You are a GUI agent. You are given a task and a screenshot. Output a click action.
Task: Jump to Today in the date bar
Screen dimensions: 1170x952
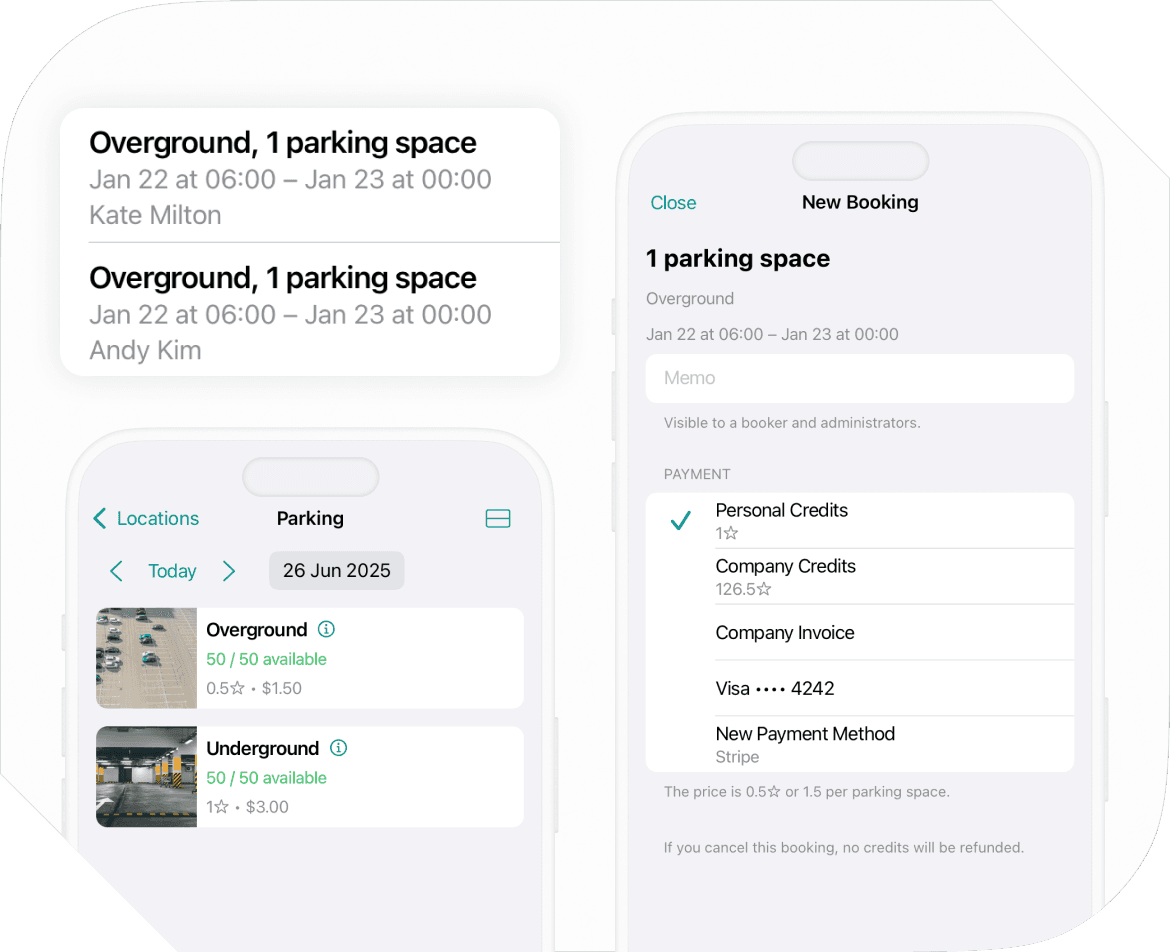172,571
